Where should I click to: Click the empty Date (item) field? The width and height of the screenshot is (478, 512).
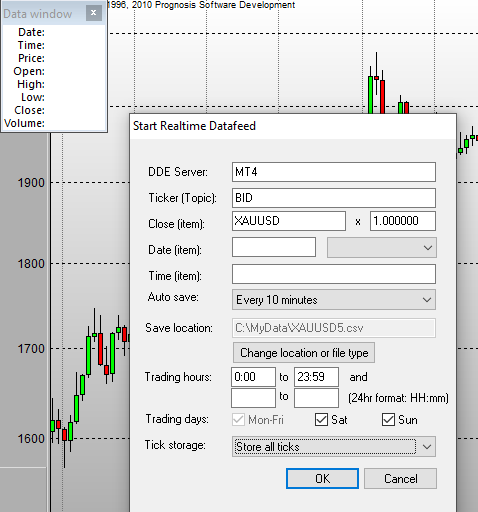tap(274, 247)
